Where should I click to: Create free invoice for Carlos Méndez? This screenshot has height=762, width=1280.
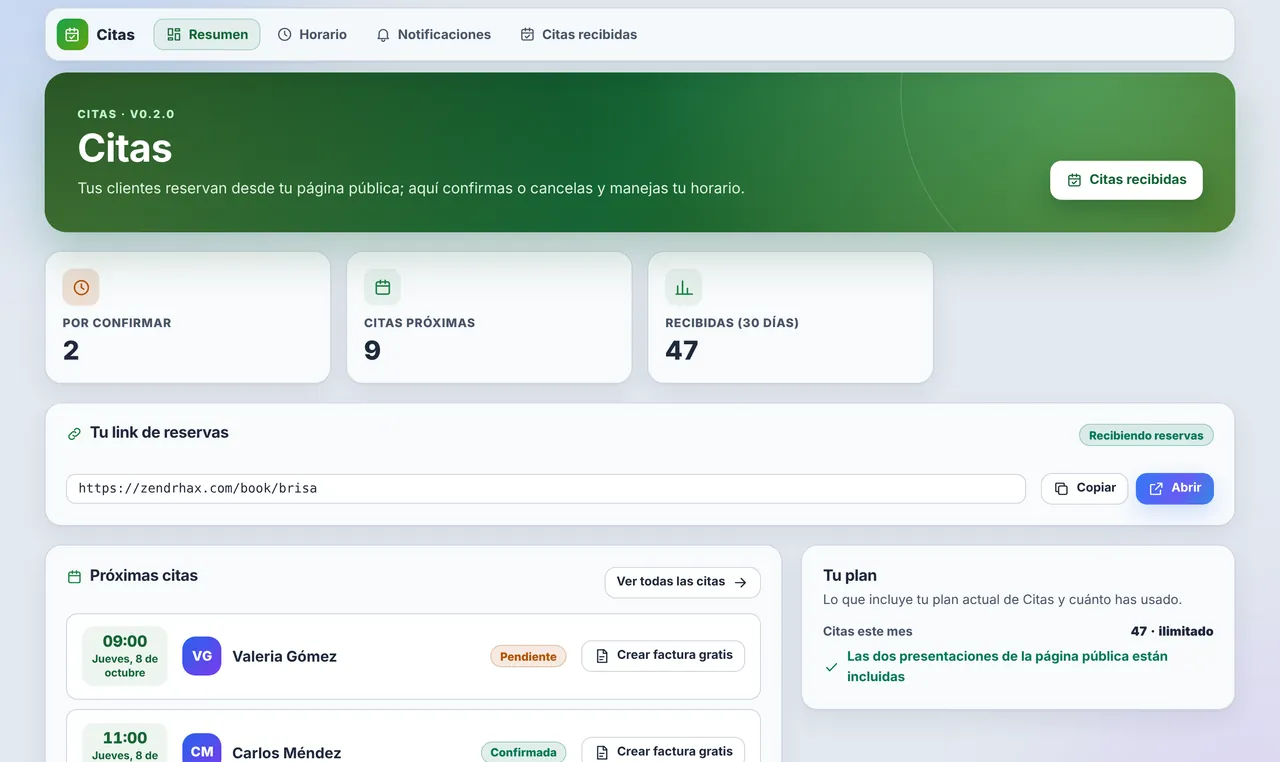663,751
